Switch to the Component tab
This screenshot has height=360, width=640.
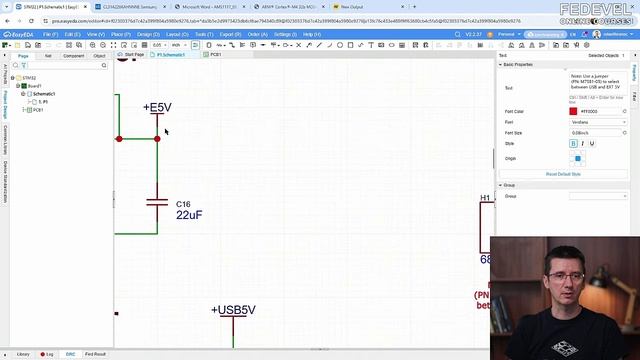pyautogui.click(x=73, y=56)
